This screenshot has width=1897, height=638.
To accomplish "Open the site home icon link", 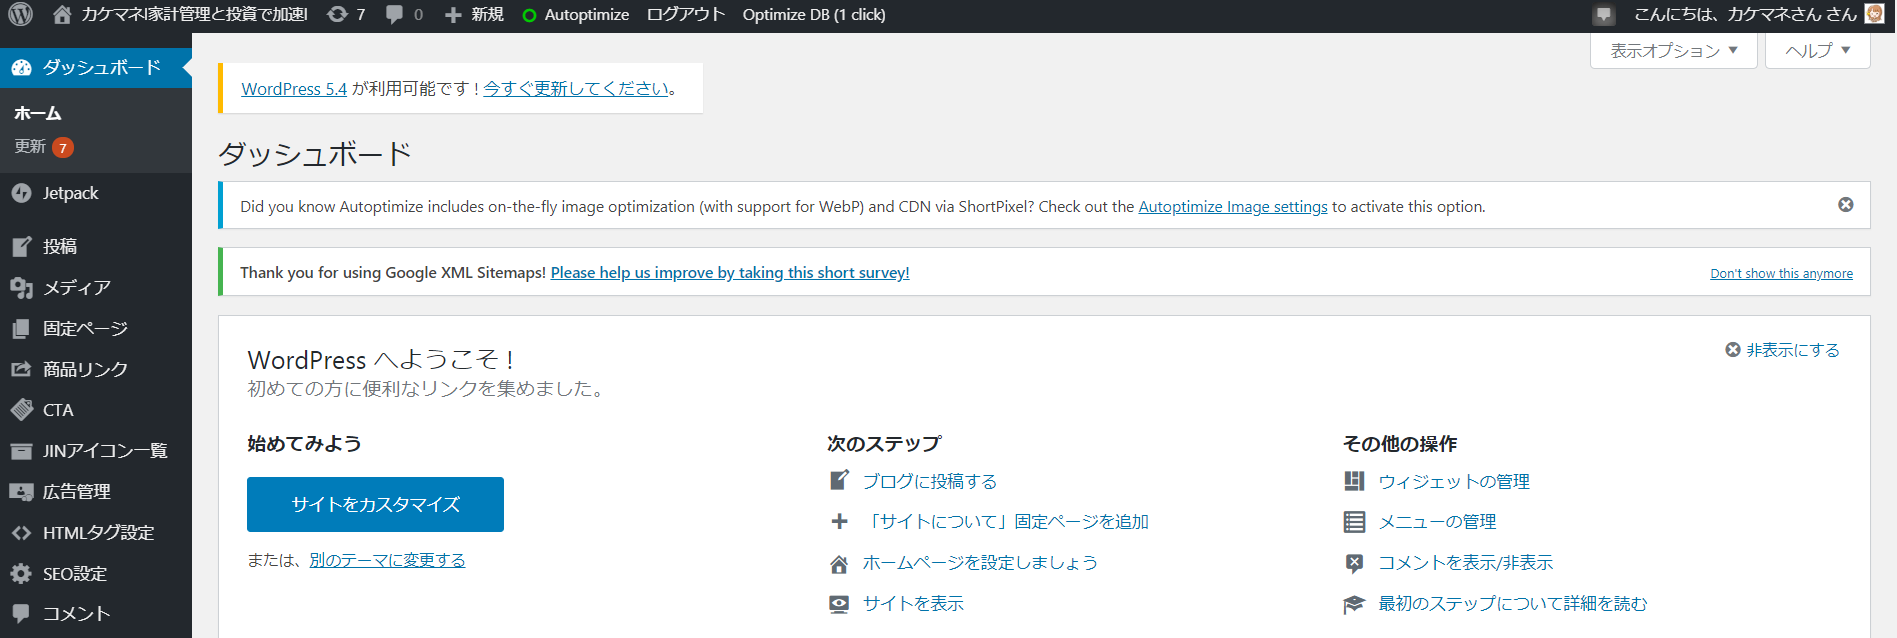I will (x=62, y=15).
